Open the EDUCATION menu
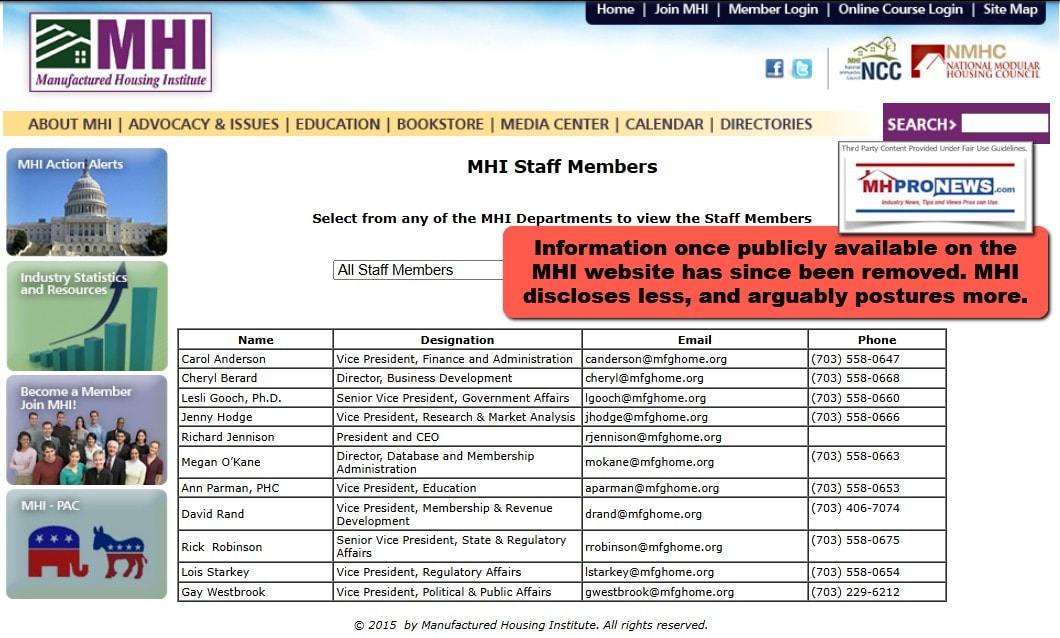 tap(337, 124)
